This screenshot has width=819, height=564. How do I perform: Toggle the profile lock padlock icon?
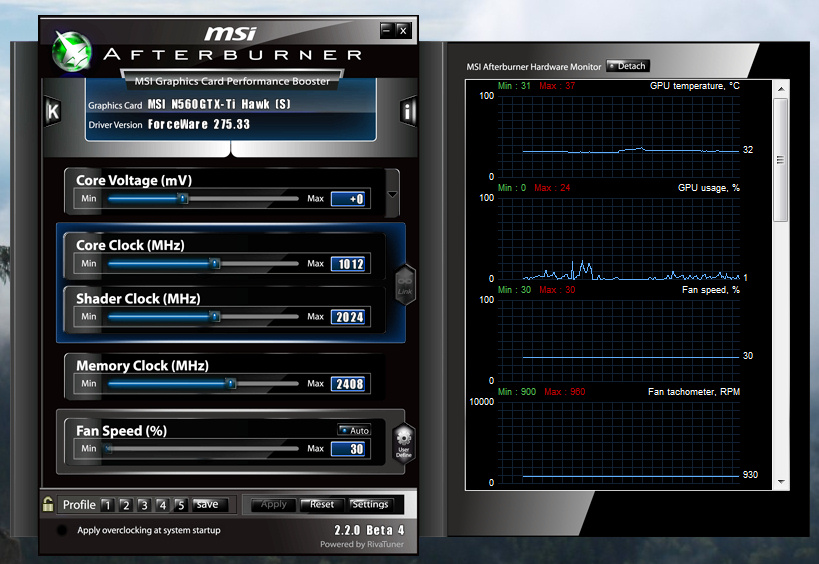[48, 504]
